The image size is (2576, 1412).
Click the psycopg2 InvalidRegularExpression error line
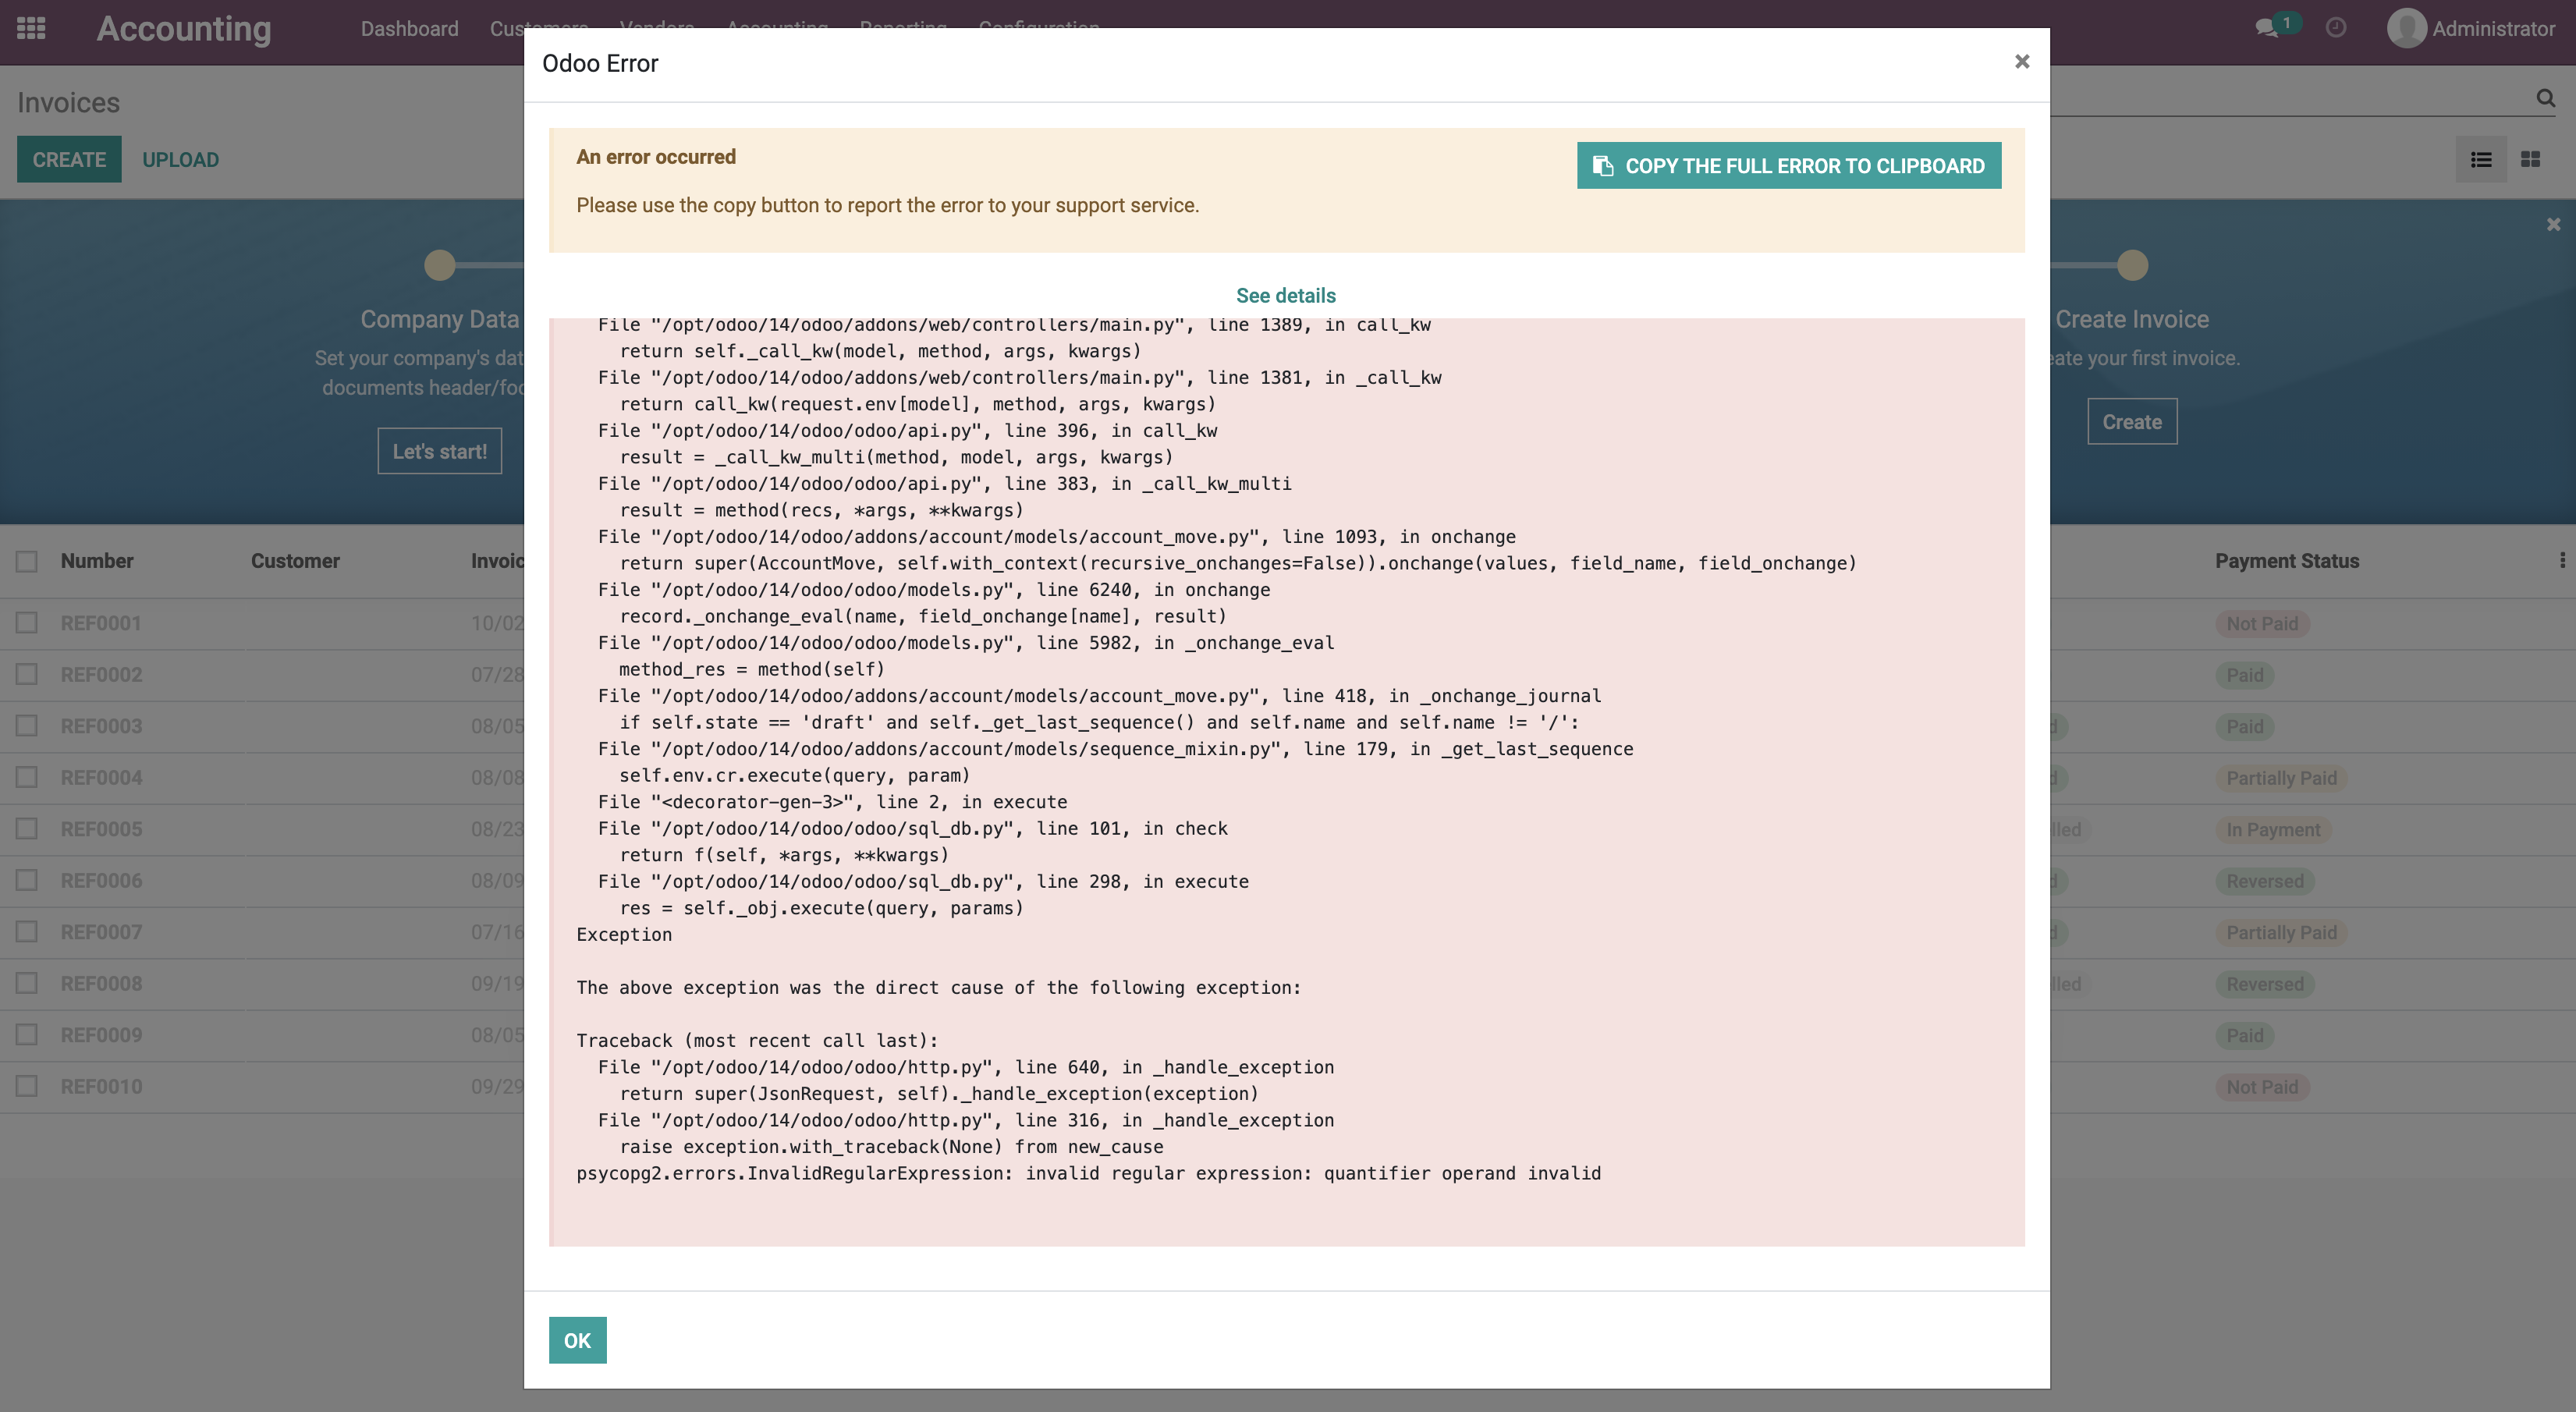coord(1088,1173)
